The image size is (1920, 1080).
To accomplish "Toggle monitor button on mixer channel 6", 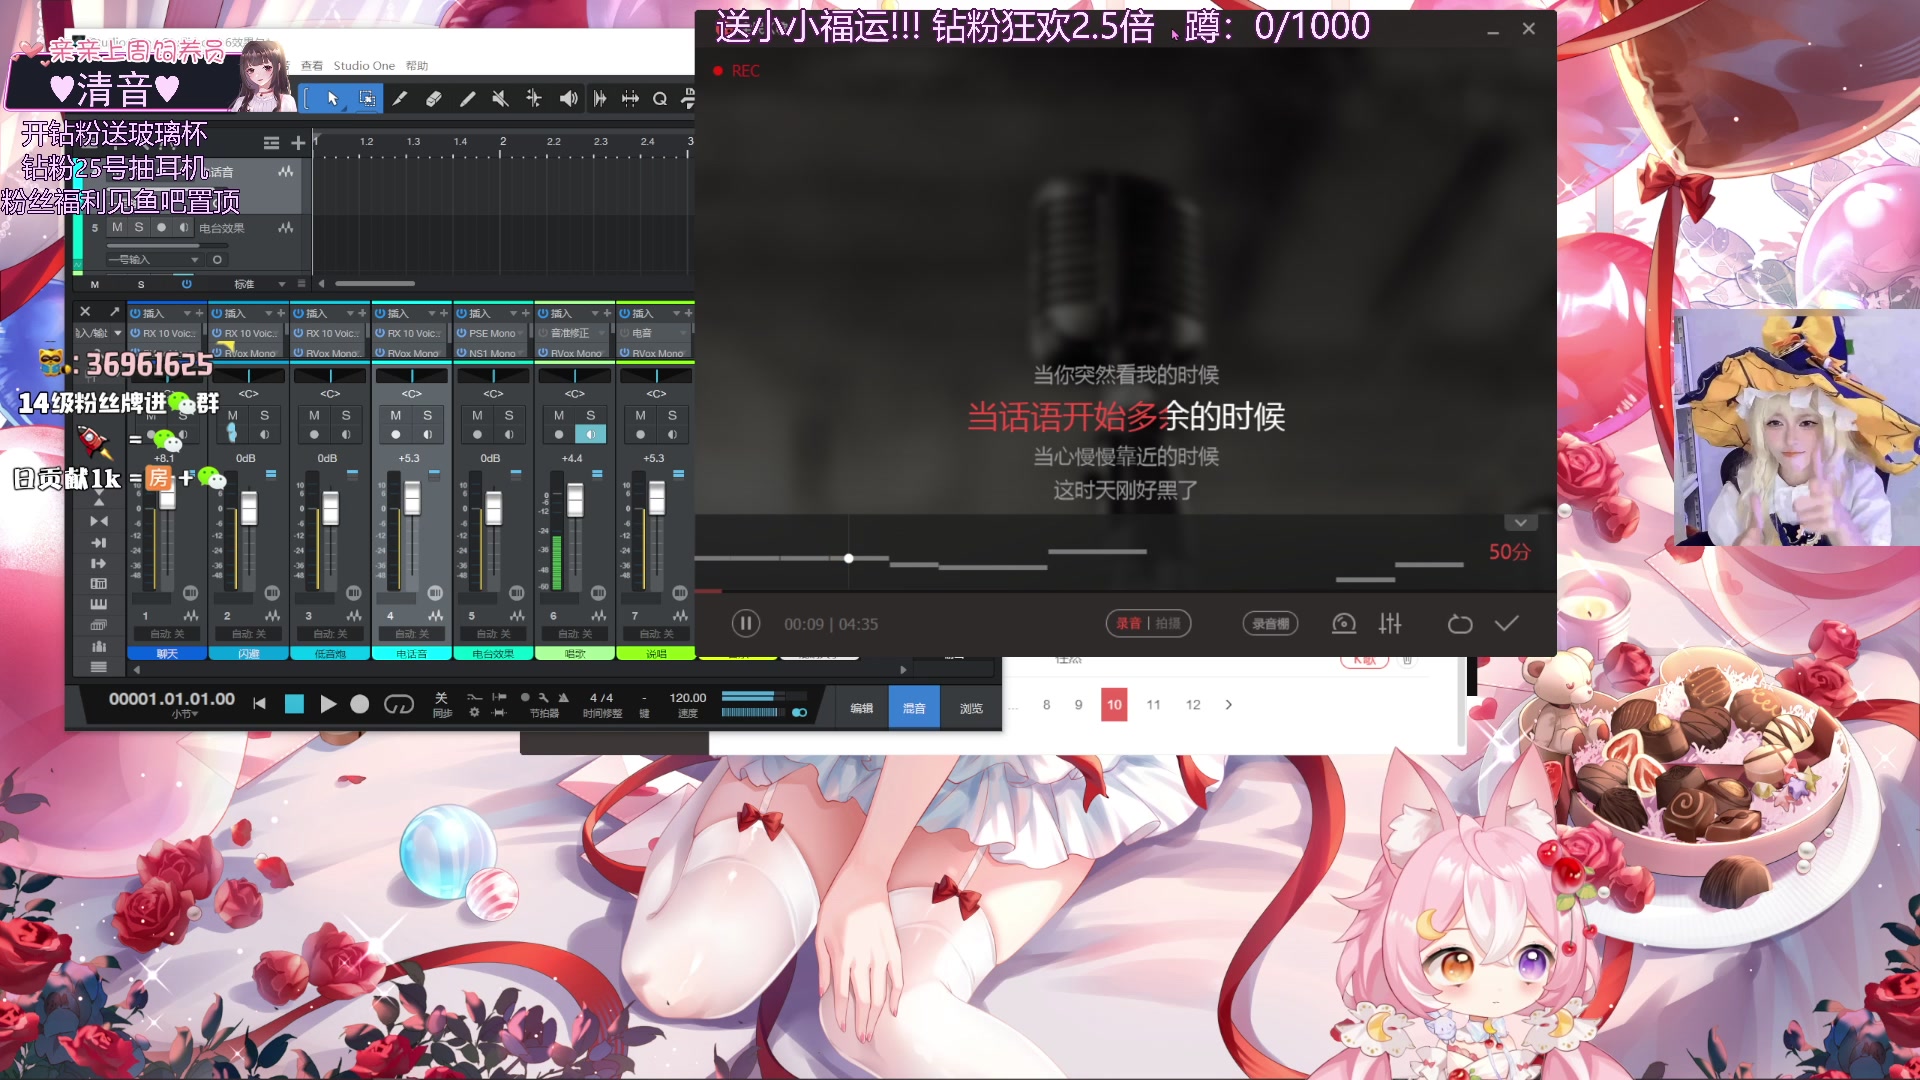I will 590,434.
